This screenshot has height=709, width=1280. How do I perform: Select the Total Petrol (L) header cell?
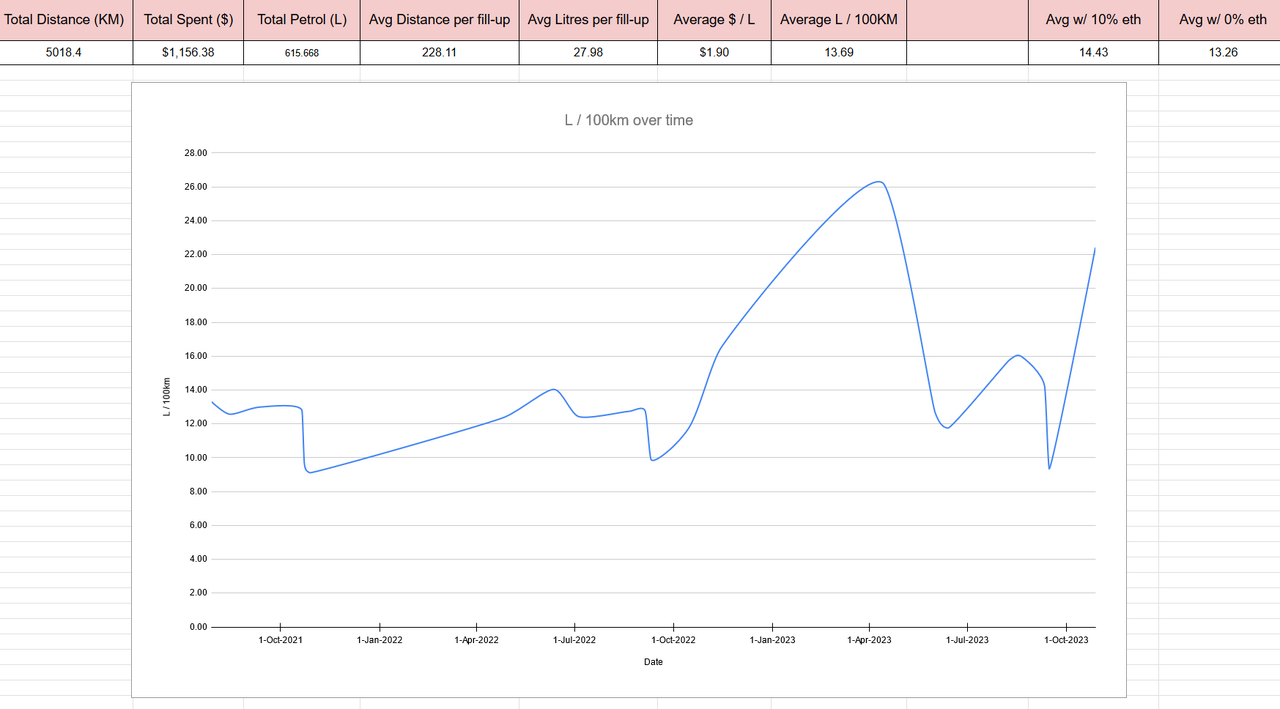(302, 20)
